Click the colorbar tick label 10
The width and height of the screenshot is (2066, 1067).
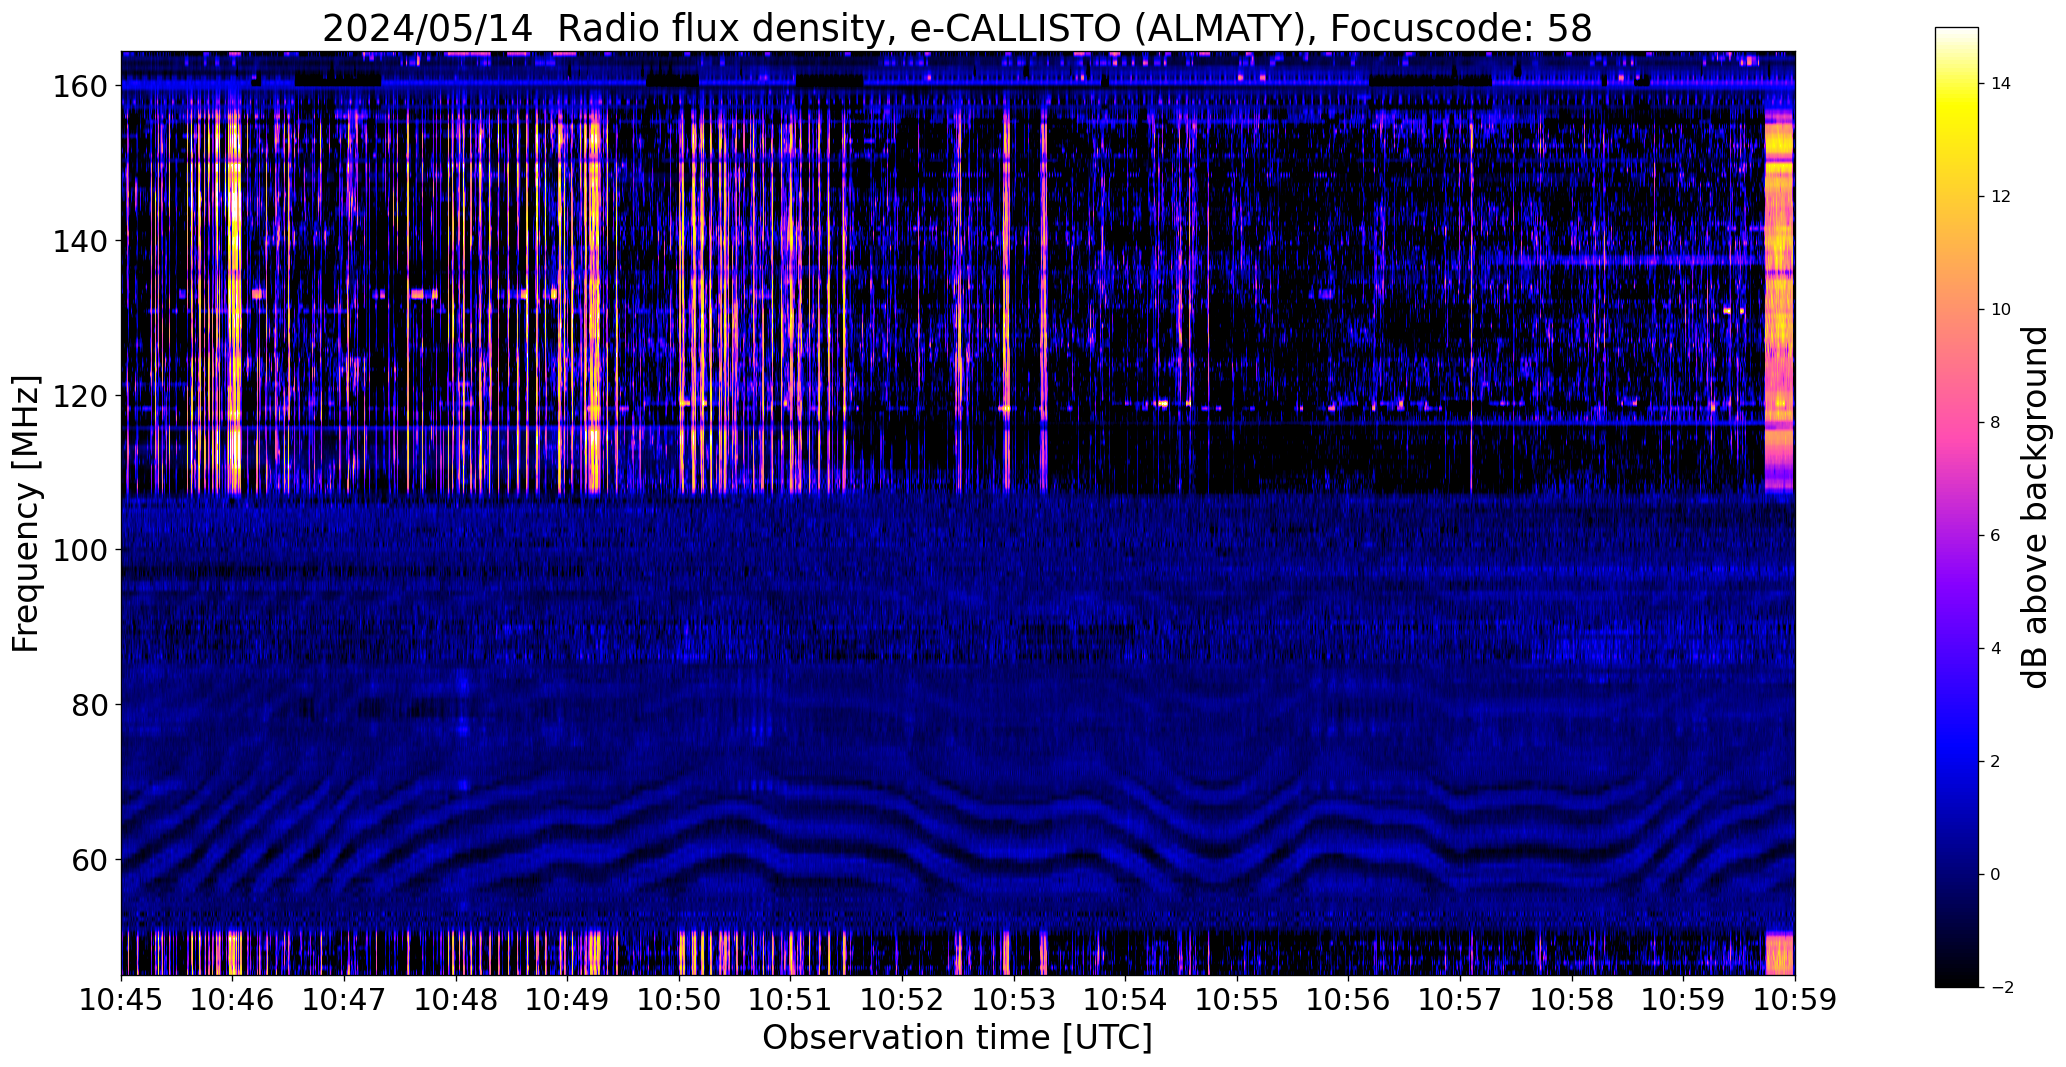(2001, 310)
